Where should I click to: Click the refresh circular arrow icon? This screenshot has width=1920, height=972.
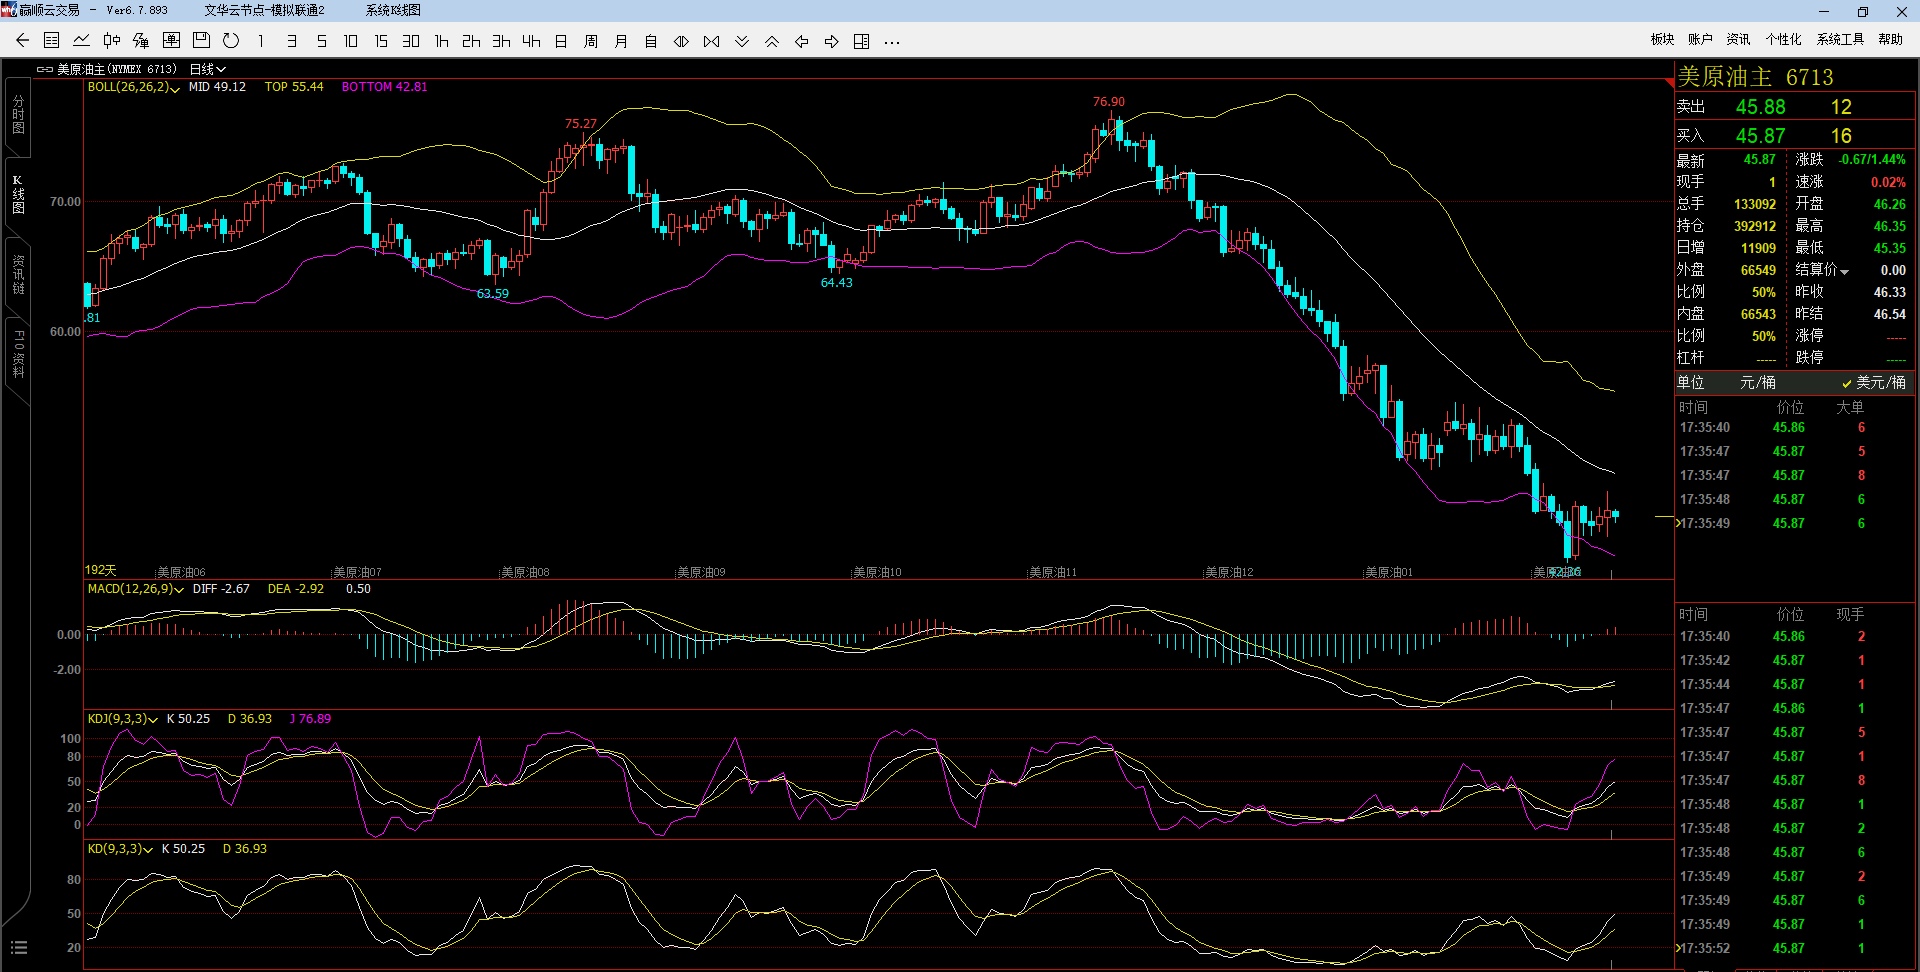[x=231, y=41]
